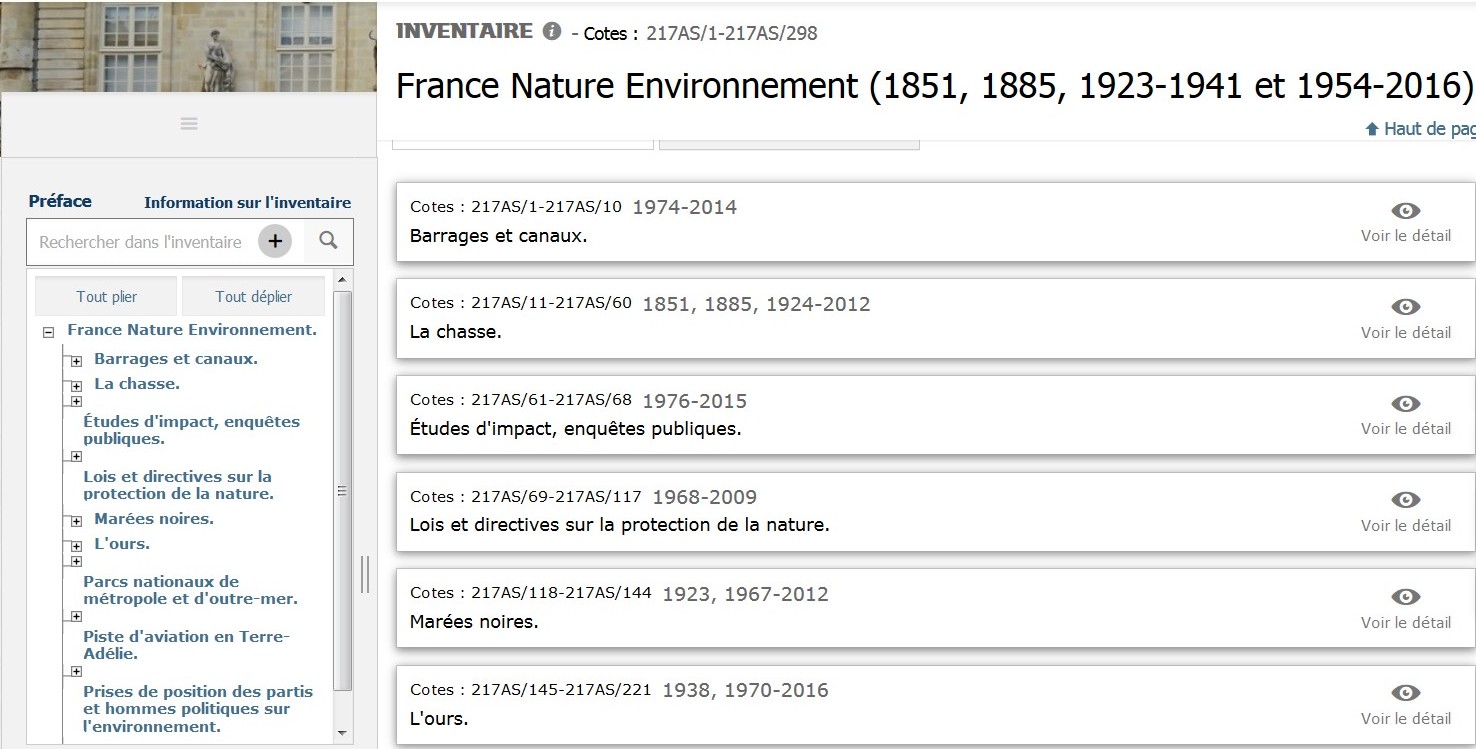The height and width of the screenshot is (749, 1476).
Task: Click the Cotes 217AS/1-217AS/10 text
Action: 516,207
